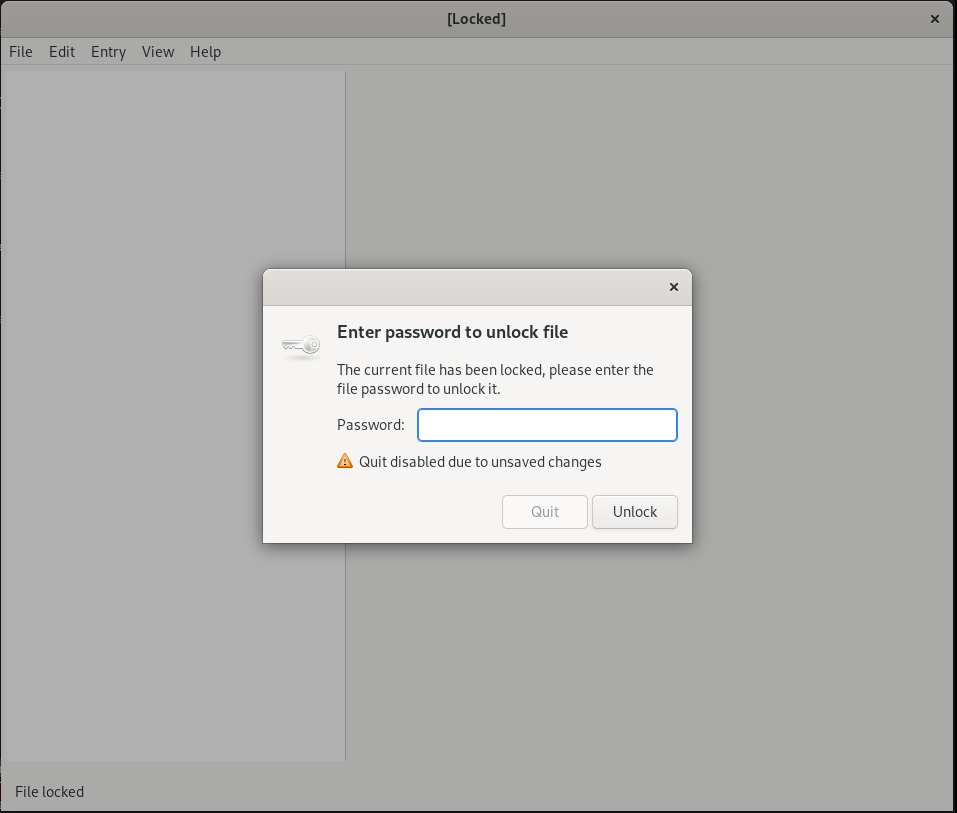Close the unlock password dialog
The width and height of the screenshot is (957, 813).
pyautogui.click(x=673, y=287)
